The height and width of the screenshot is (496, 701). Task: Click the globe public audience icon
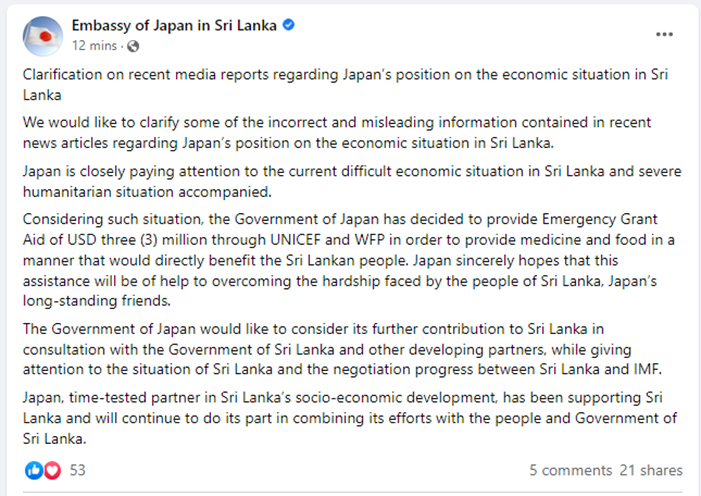click(133, 46)
